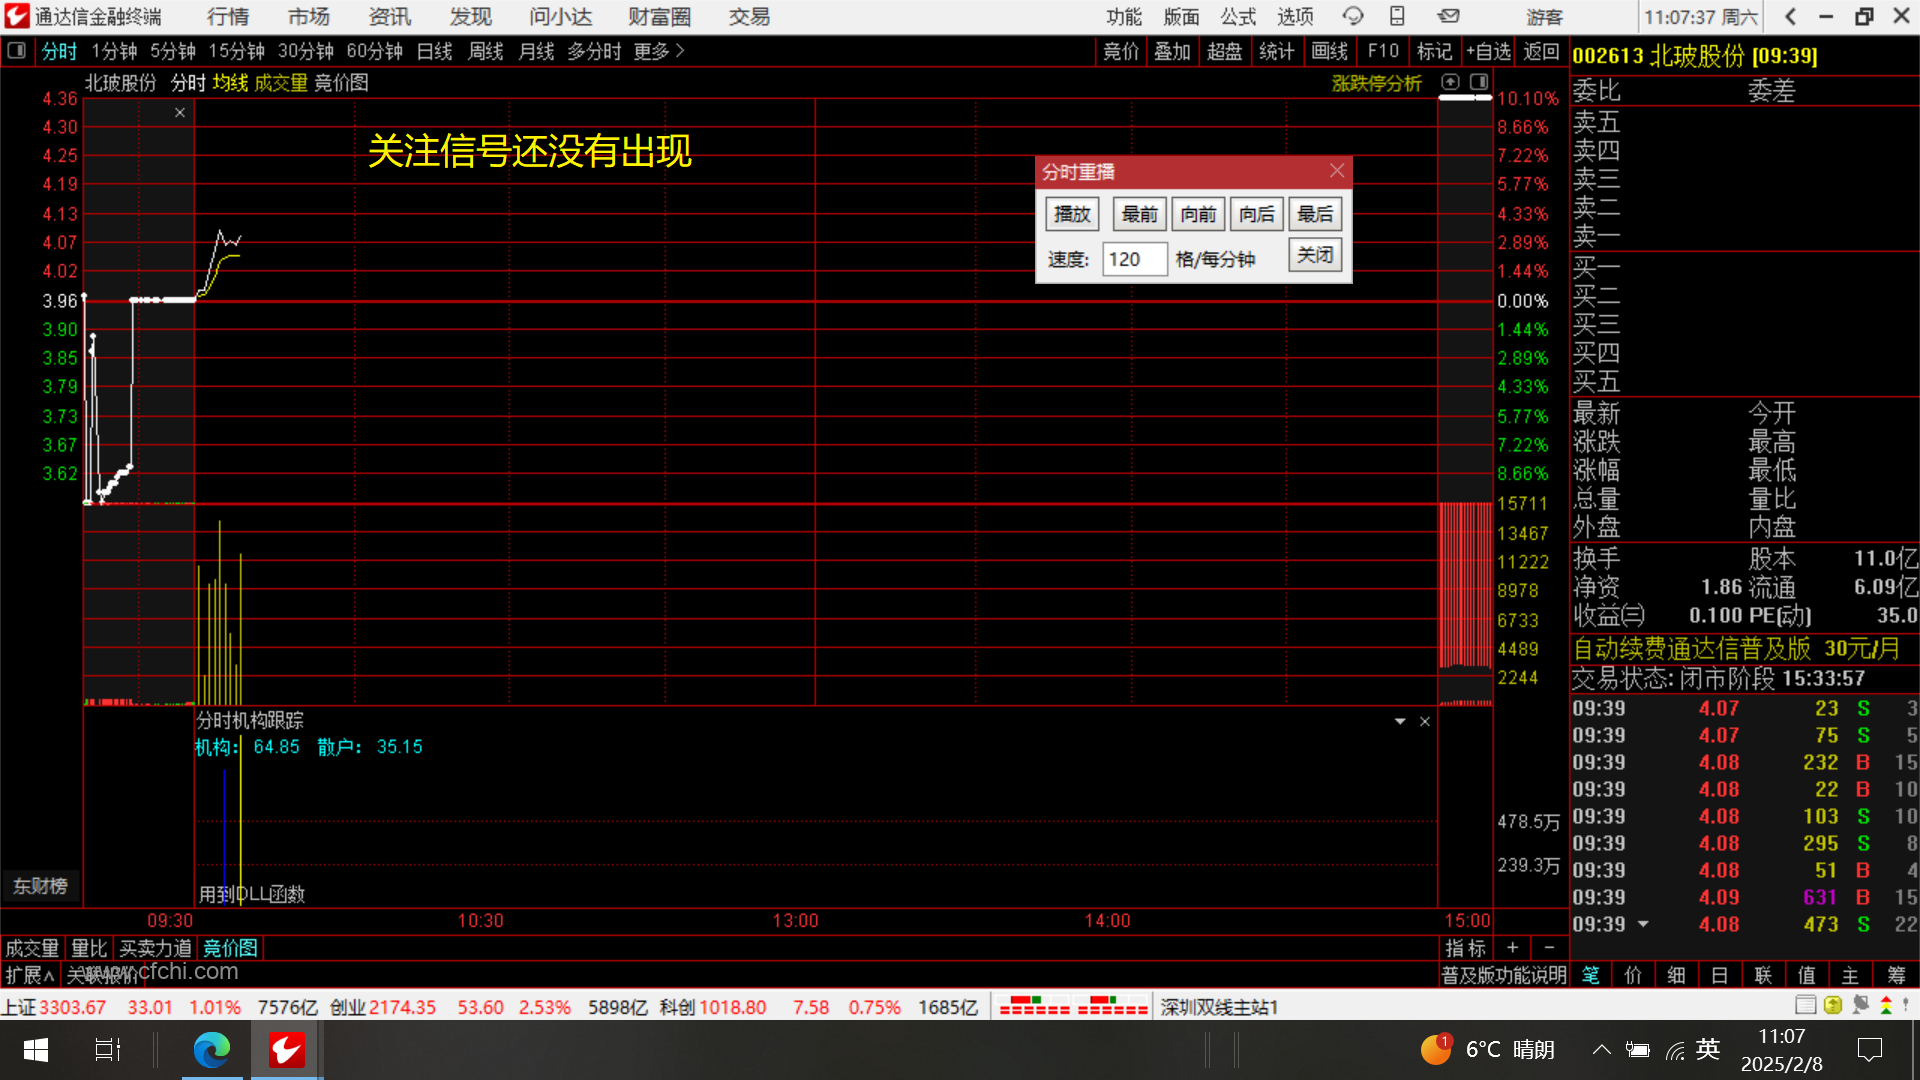Open the 公式 menu
The image size is (1920, 1080).
(x=1238, y=16)
